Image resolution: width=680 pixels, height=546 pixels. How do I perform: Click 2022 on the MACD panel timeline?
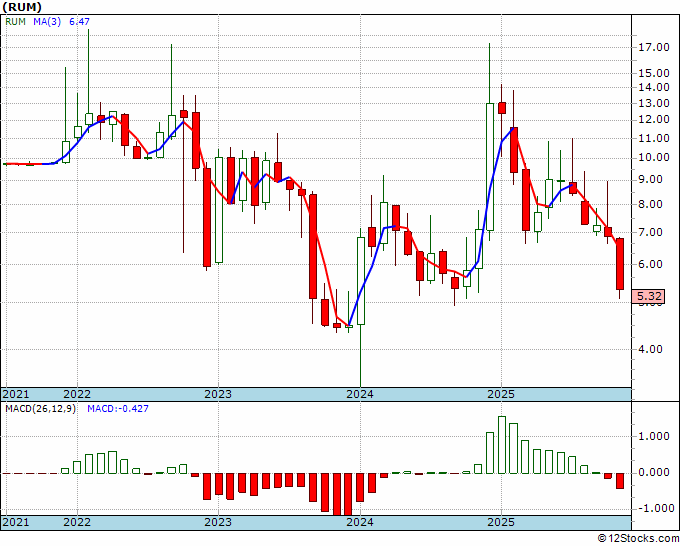point(77,522)
